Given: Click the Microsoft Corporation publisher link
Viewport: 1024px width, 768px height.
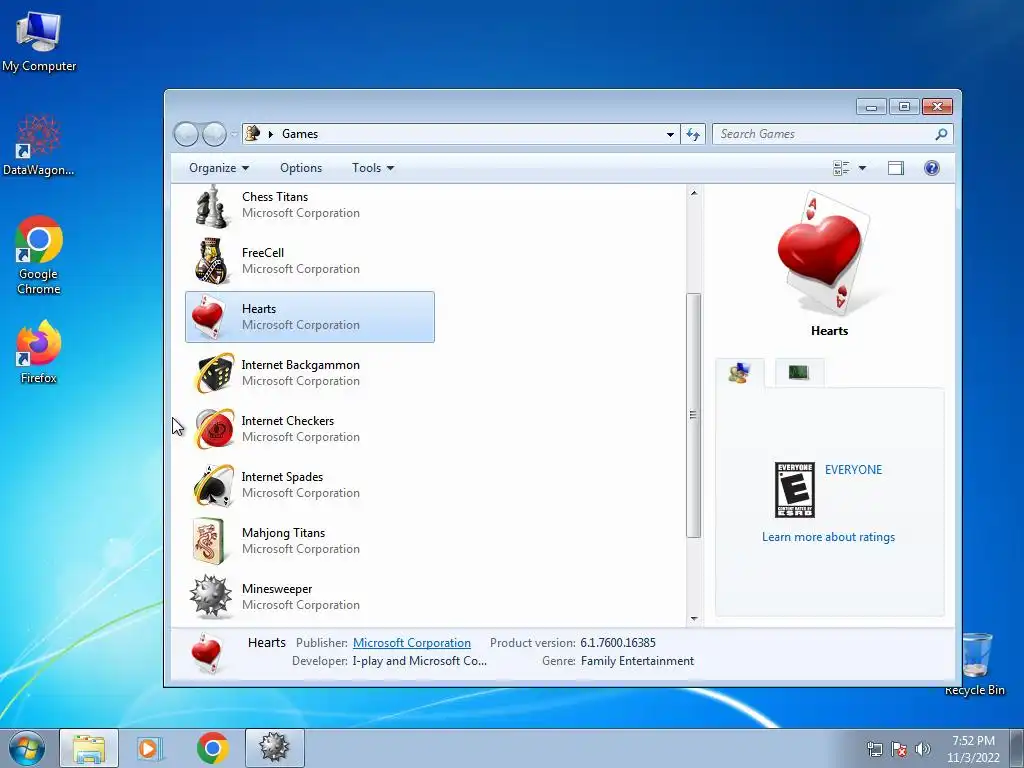Looking at the screenshot, I should pyautogui.click(x=411, y=643).
